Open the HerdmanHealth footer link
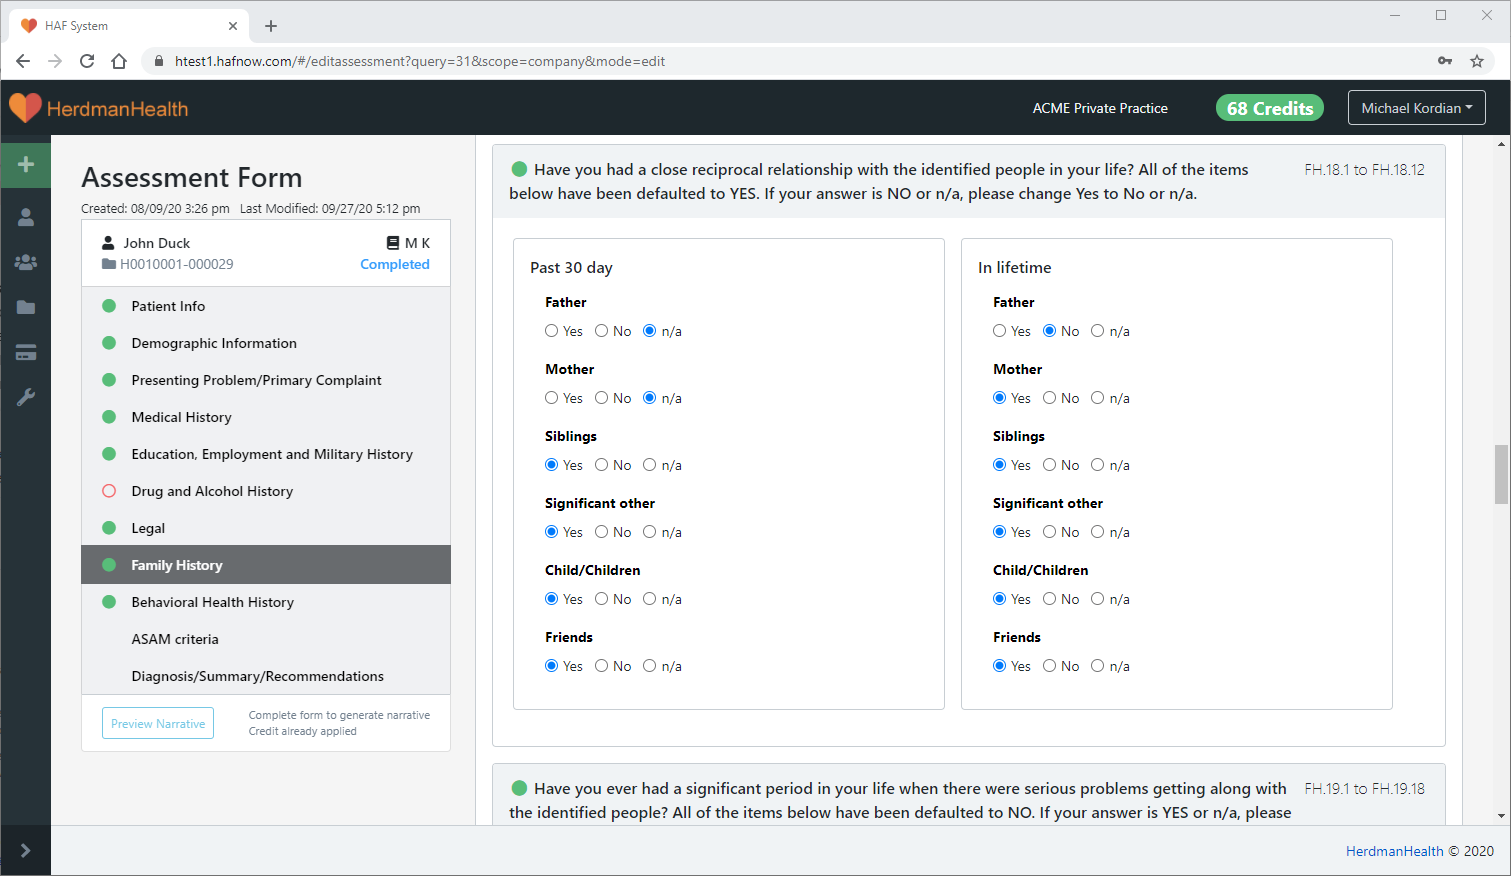The image size is (1511, 876). pos(1394,851)
